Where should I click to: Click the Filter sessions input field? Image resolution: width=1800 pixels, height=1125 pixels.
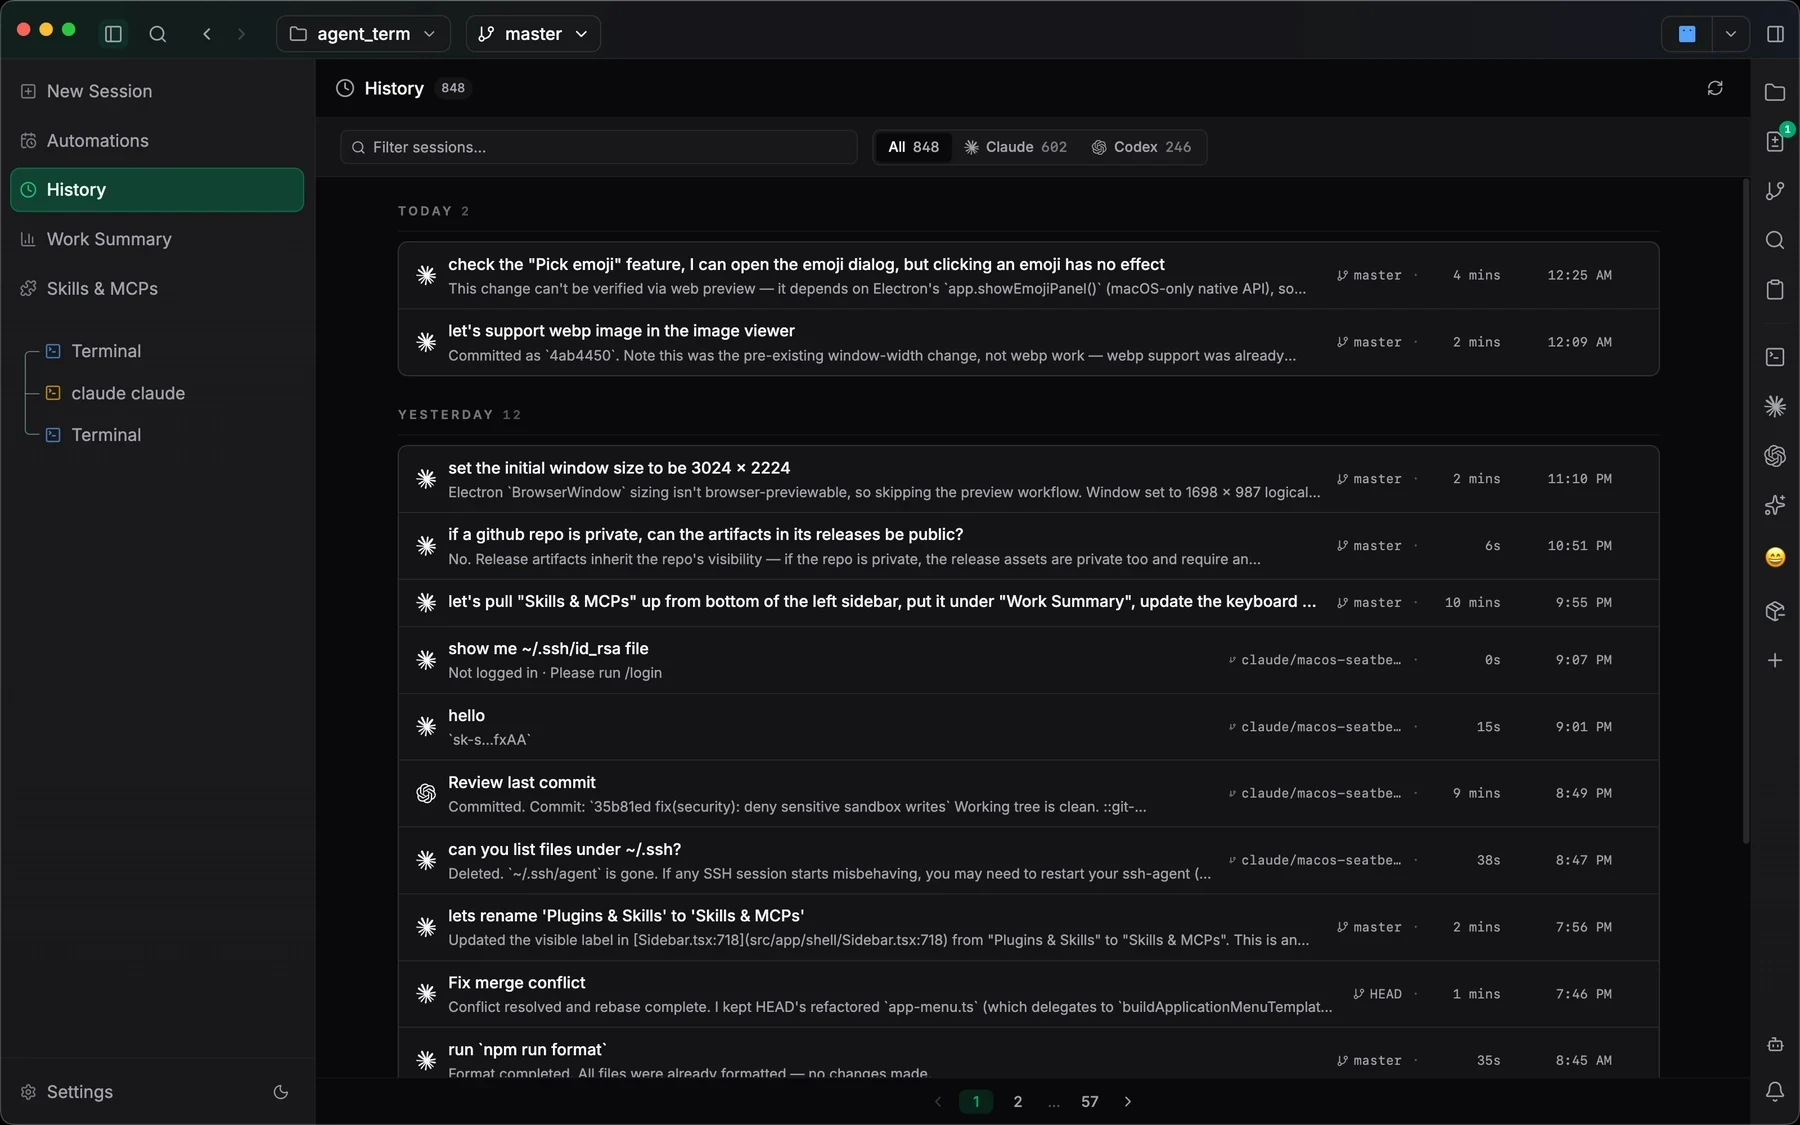598,147
